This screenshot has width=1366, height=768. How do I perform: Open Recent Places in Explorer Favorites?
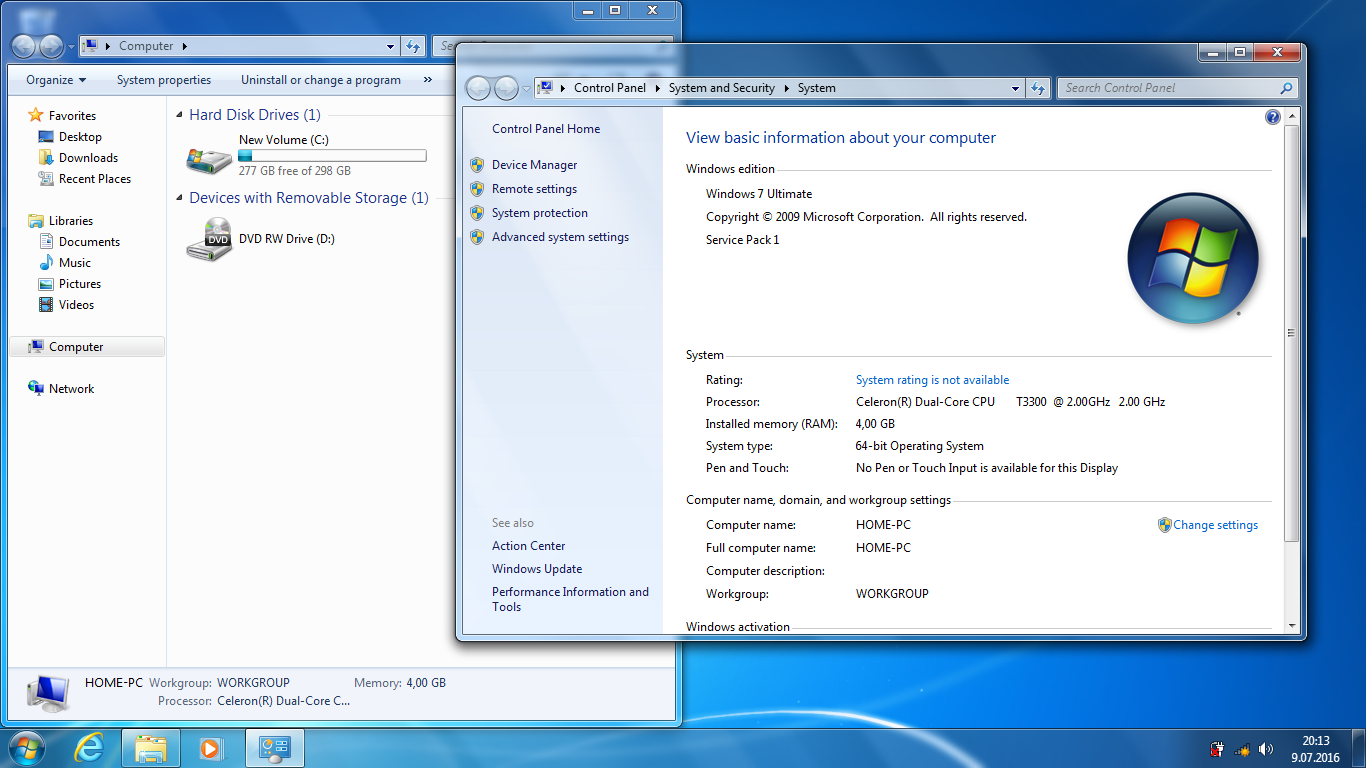[95, 179]
